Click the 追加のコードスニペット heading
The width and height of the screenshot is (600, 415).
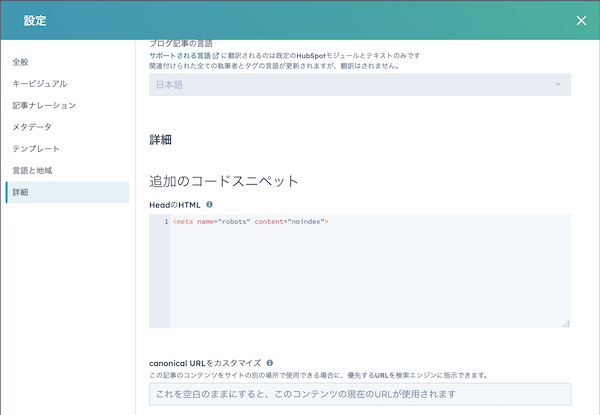coord(223,181)
